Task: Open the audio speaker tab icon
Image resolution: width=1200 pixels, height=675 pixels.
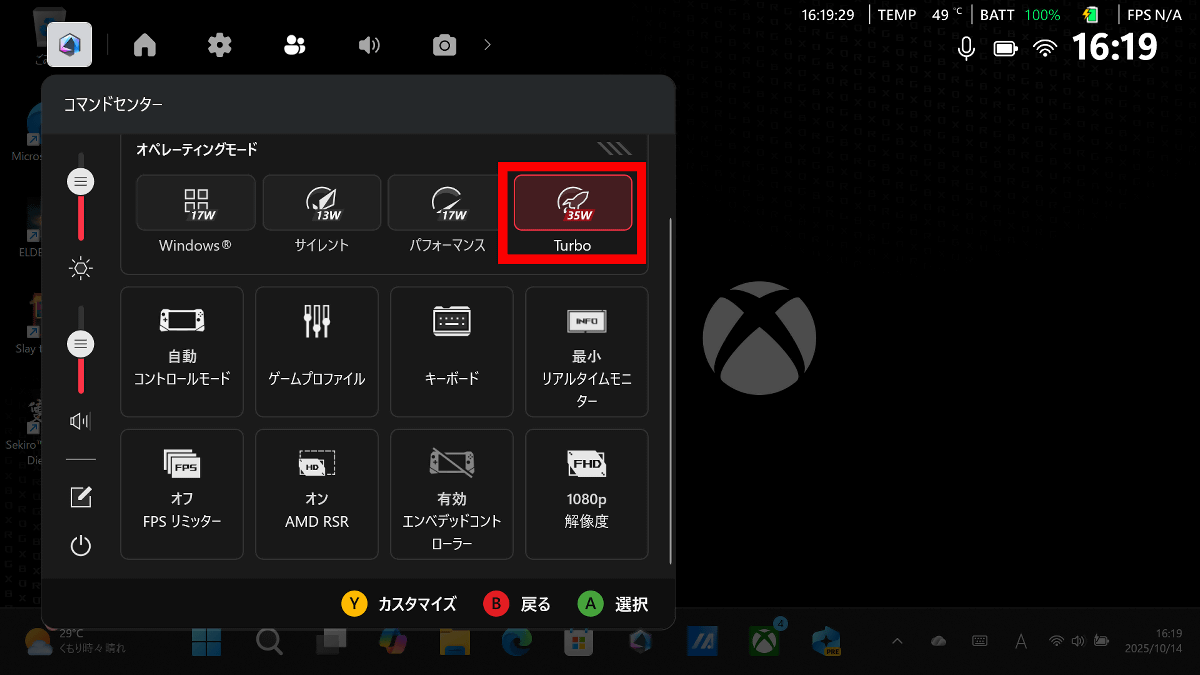Action: click(370, 45)
